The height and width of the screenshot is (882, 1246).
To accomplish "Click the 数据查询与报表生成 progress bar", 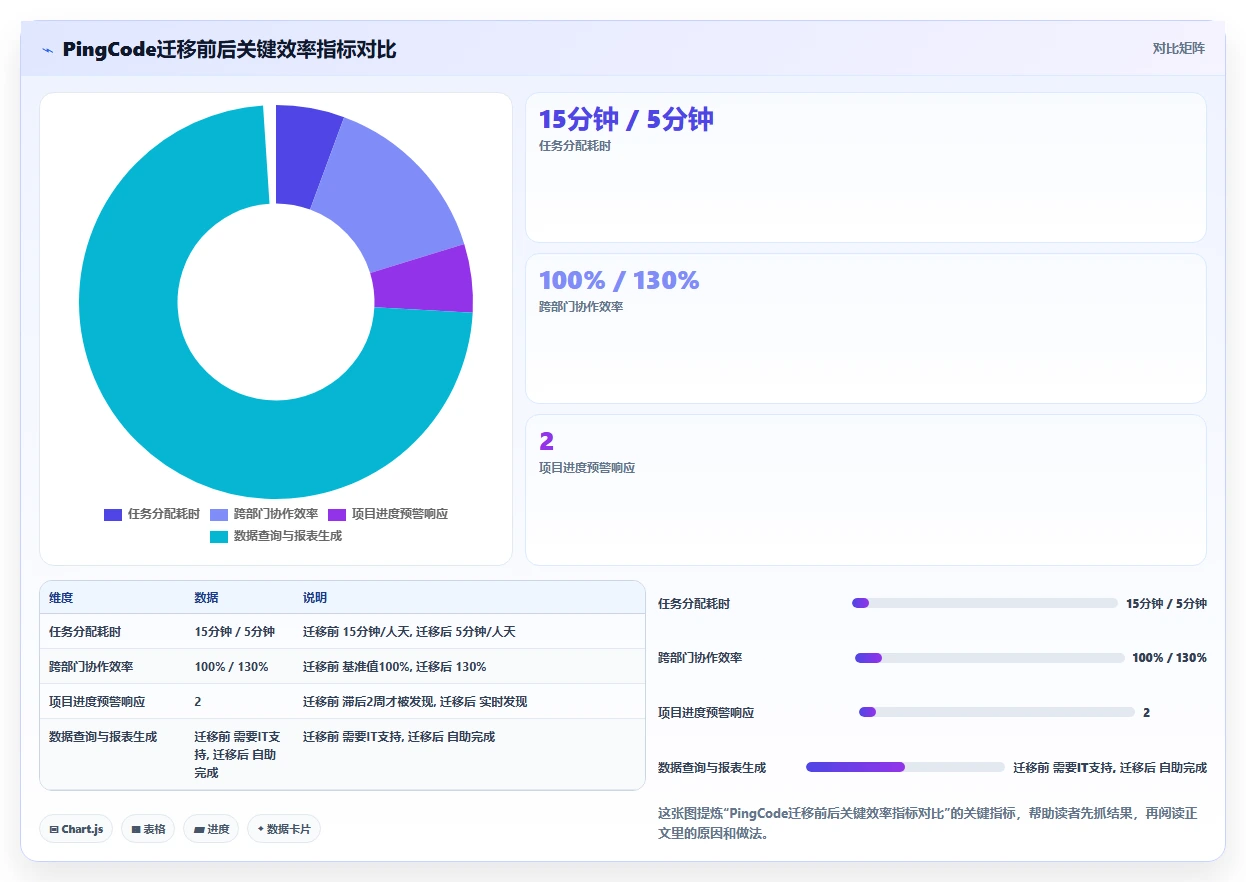I will click(x=905, y=767).
